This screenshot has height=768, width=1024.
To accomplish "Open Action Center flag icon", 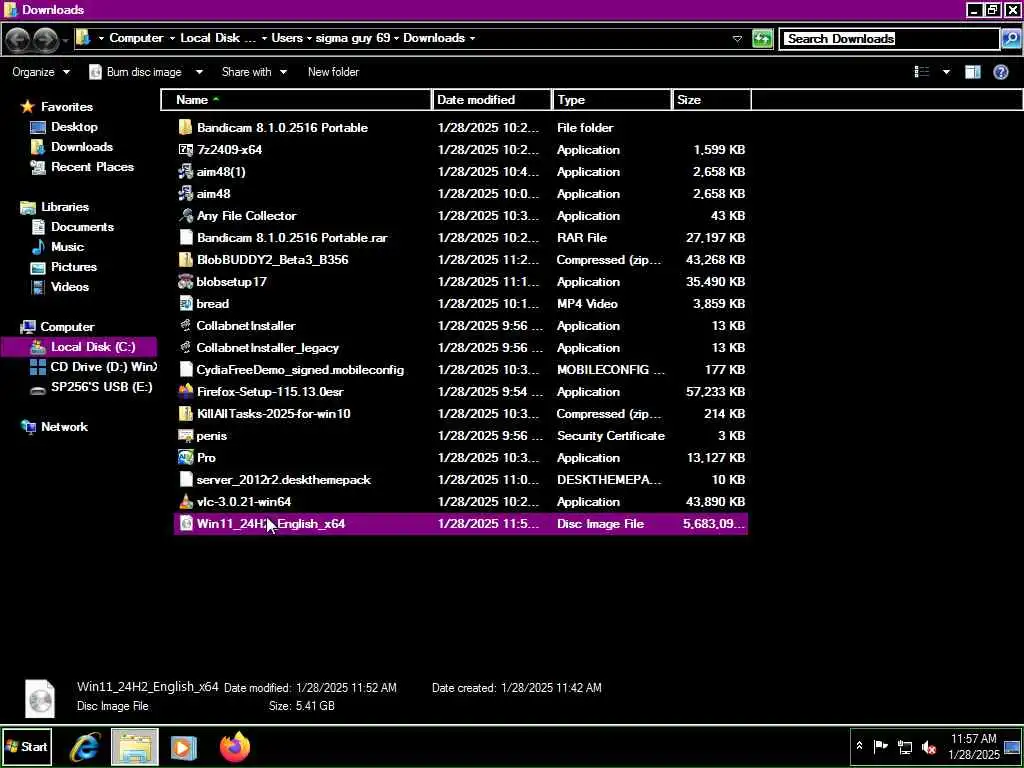I will pyautogui.click(x=880, y=746).
